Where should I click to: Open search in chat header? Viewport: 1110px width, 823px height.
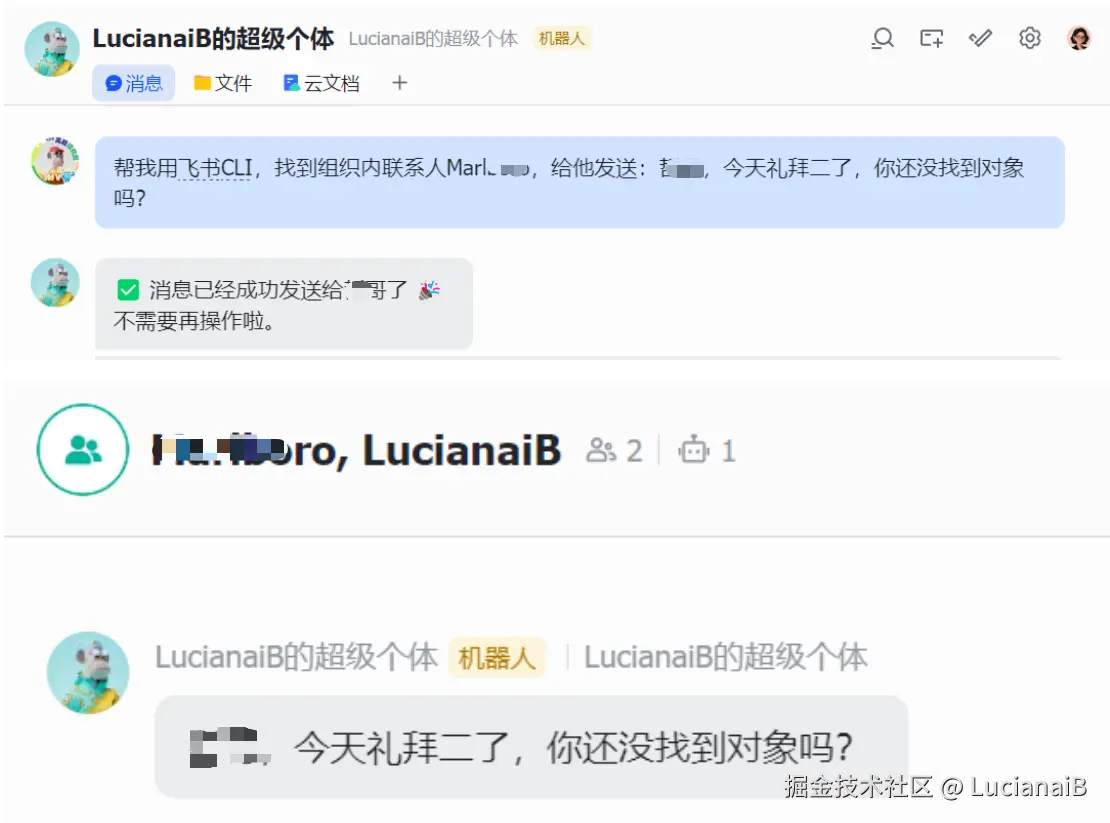882,38
